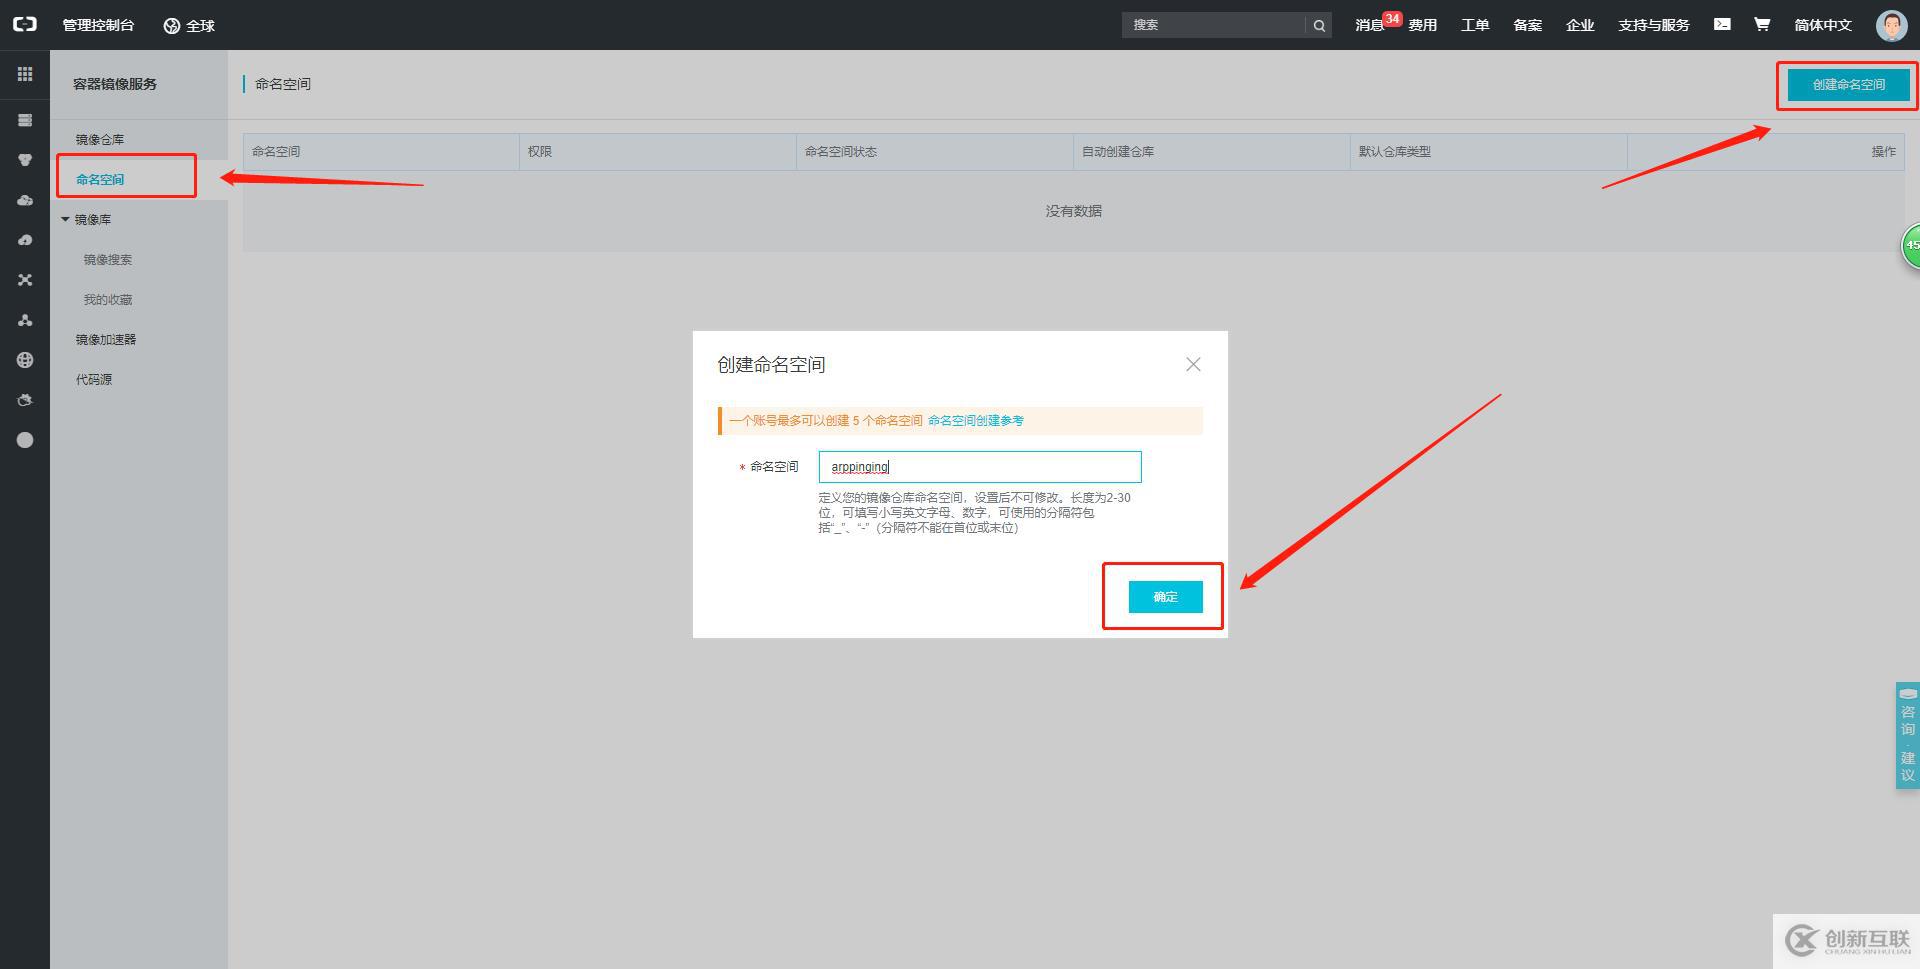Open the 工单 menu
Screen dimensions: 1920x969
(1475, 25)
